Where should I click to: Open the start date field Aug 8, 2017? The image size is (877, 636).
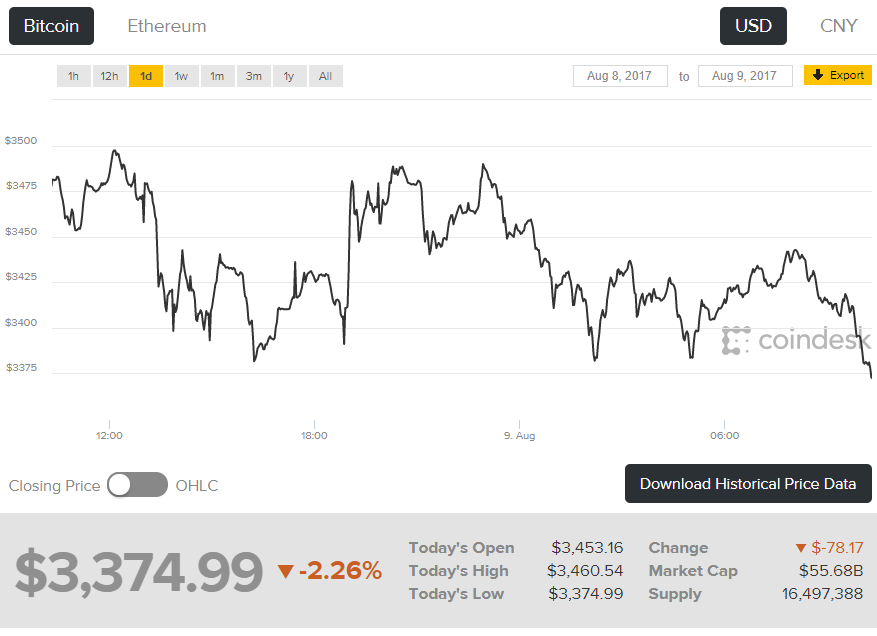click(x=620, y=76)
